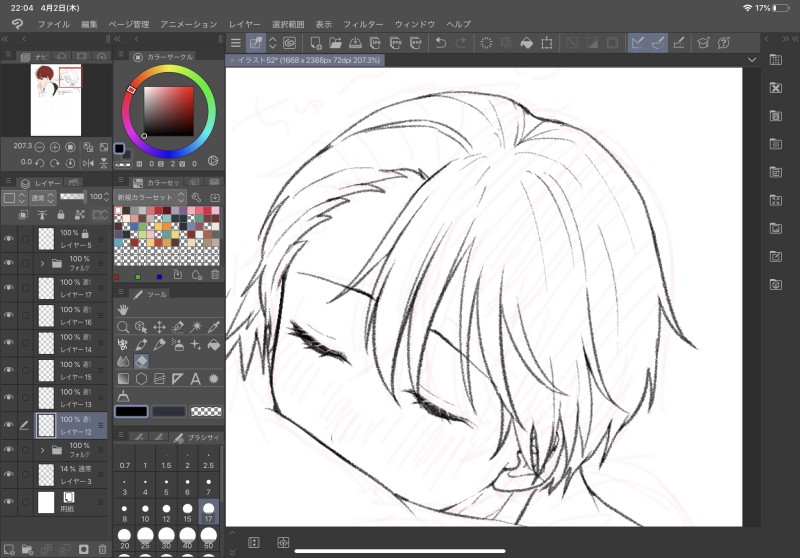This screenshot has width=800, height=558.
Task: Delete layer with trash icon
Action: pyautogui.click(x=102, y=549)
